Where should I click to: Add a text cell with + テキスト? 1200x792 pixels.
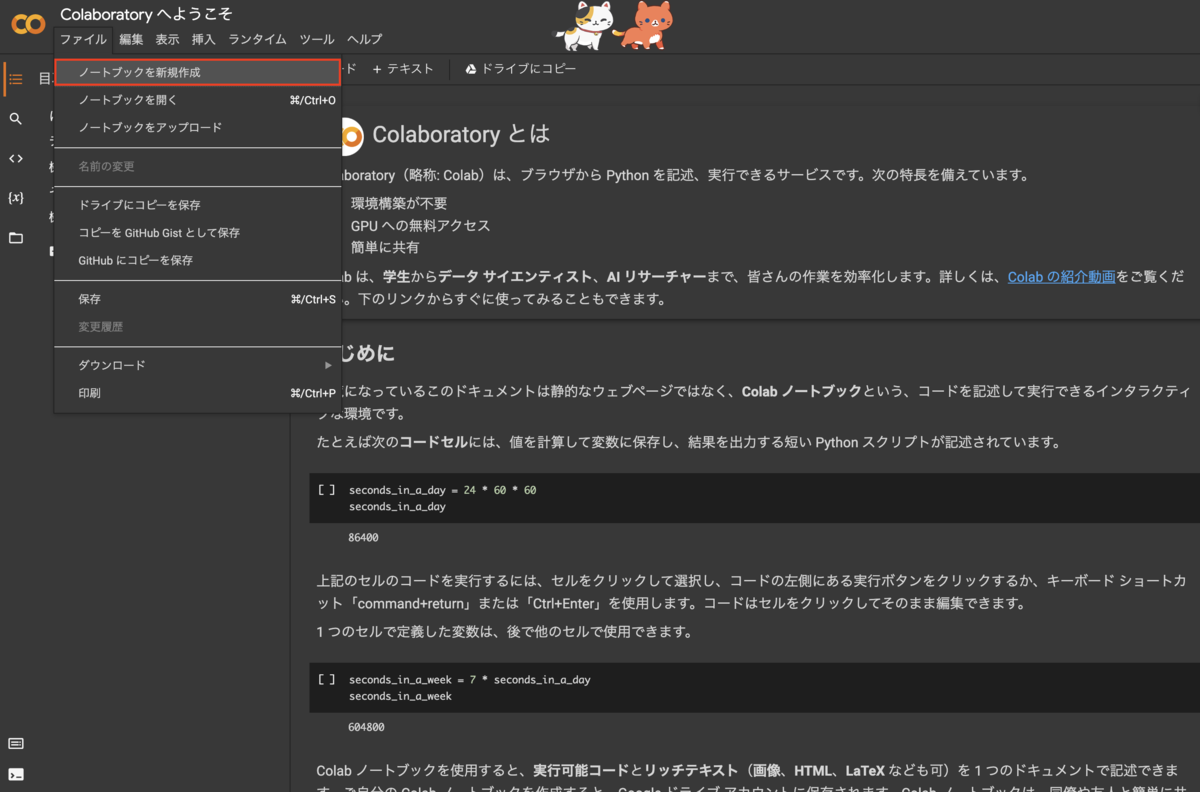(403, 69)
